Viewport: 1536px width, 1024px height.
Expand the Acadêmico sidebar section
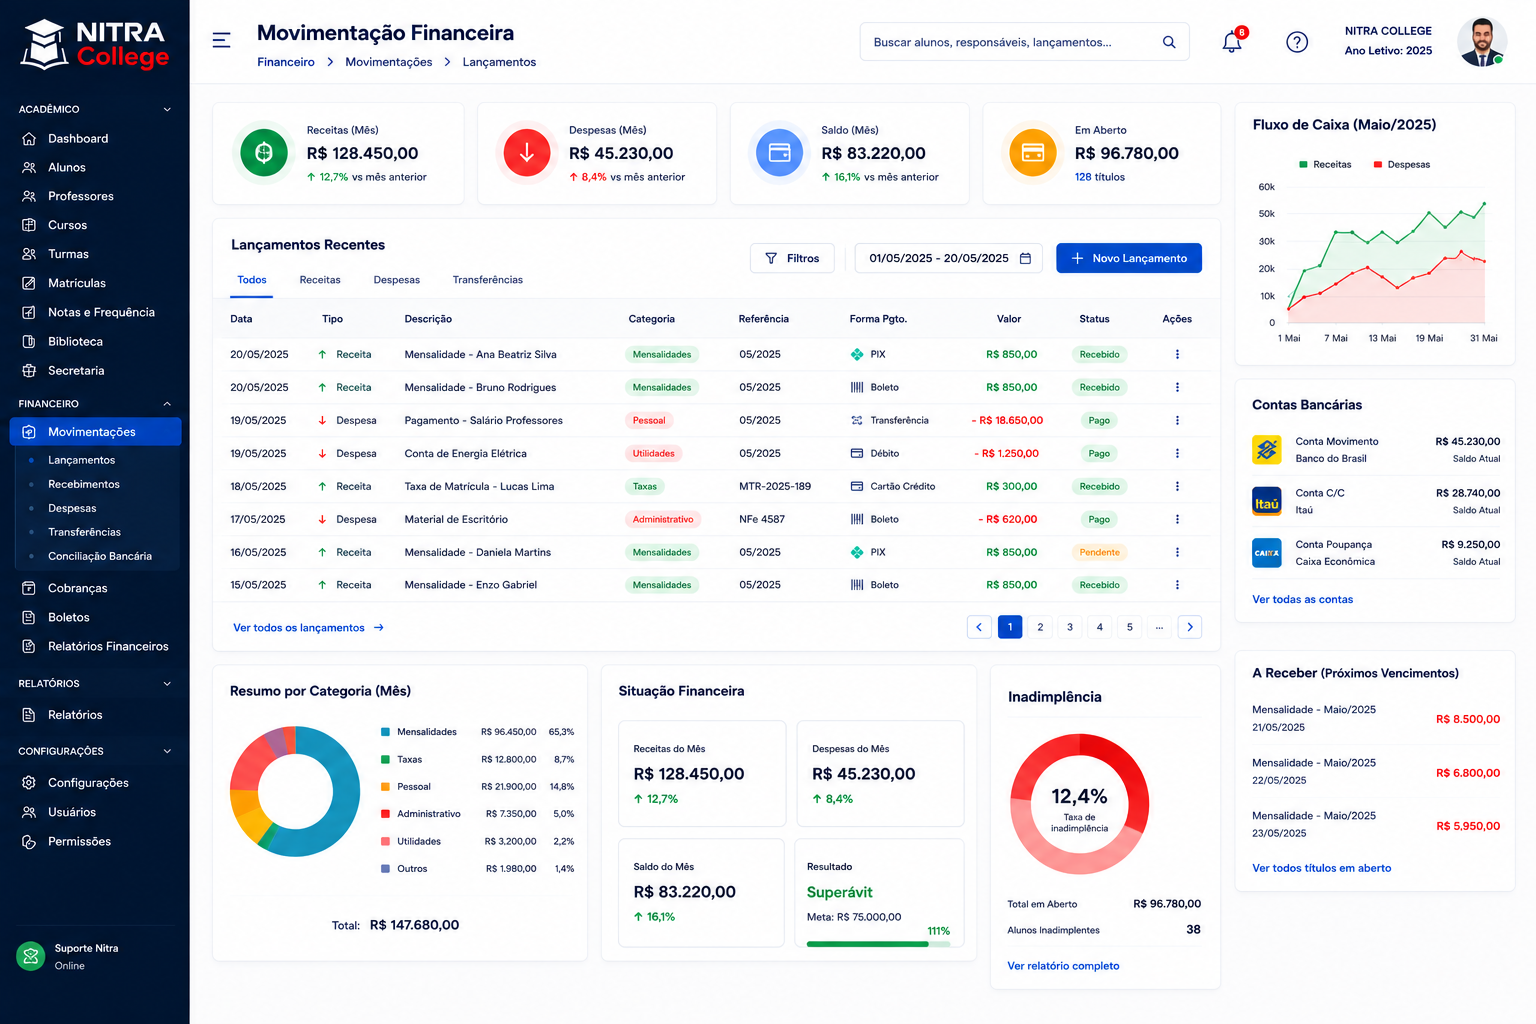pos(167,109)
